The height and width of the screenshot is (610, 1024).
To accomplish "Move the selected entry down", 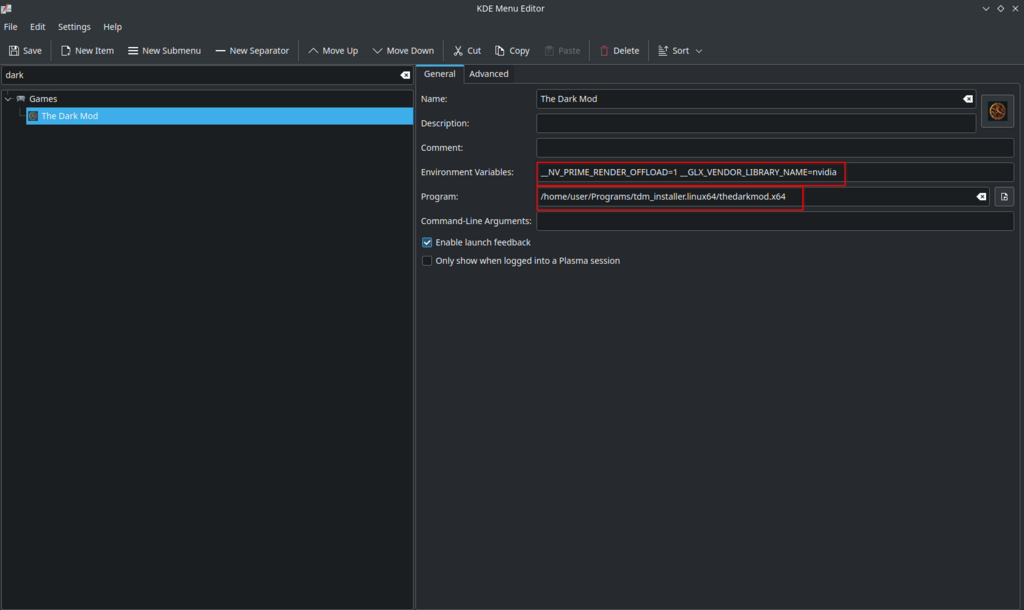I will pyautogui.click(x=403, y=50).
